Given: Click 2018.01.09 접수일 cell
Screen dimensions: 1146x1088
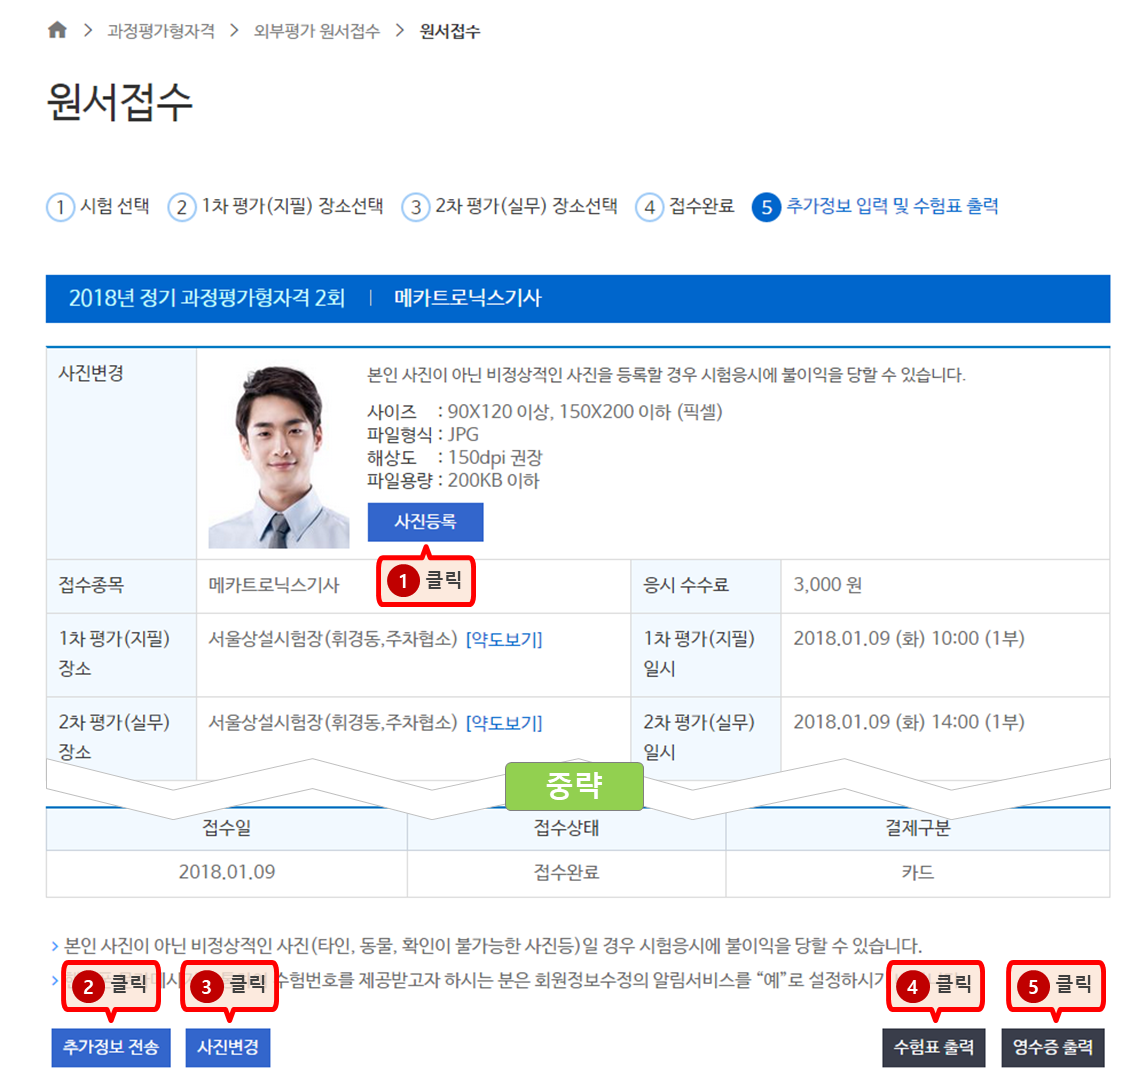Looking at the screenshot, I should (227, 872).
